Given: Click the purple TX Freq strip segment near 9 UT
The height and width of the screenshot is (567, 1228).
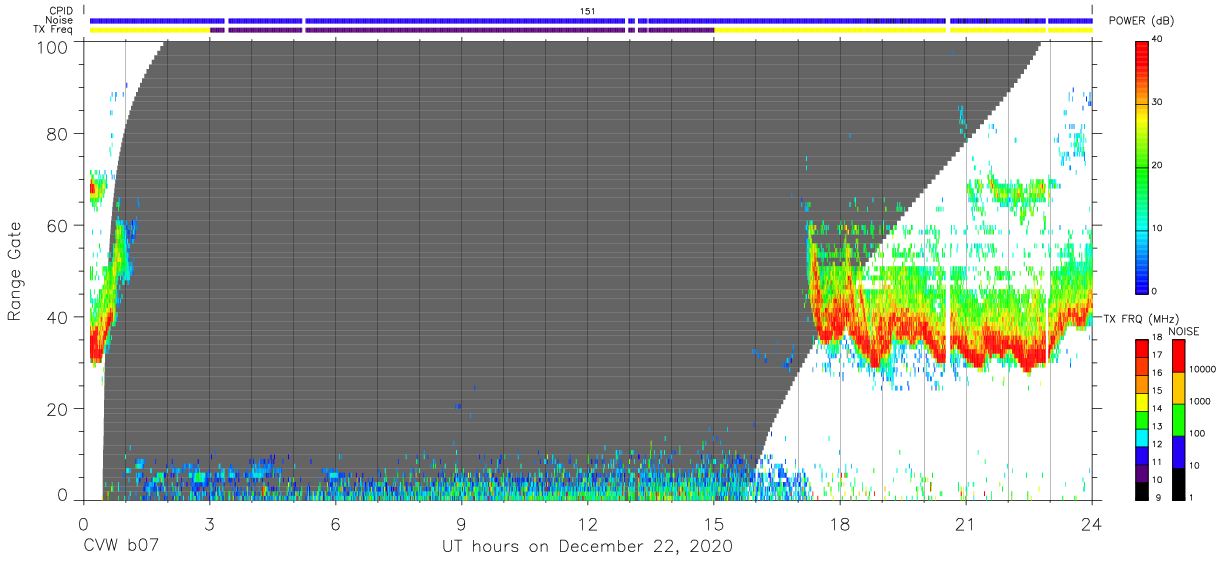Looking at the screenshot, I should (466, 30).
